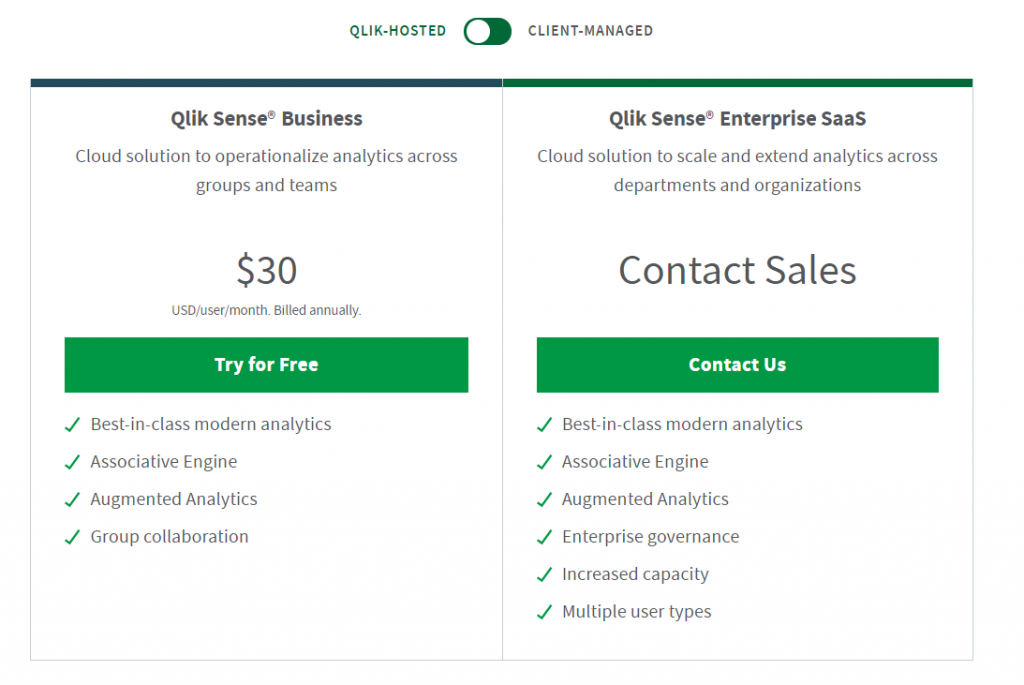Click checkmark beside Enterprise governance

pos(544,538)
